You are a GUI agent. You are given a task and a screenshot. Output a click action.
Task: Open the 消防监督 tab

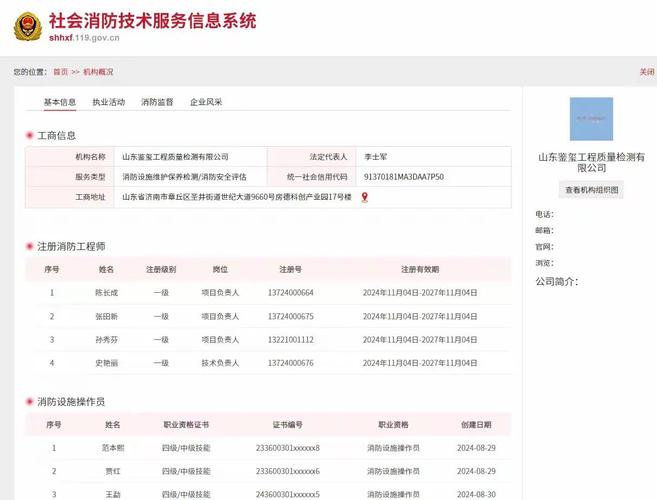pyautogui.click(x=157, y=102)
